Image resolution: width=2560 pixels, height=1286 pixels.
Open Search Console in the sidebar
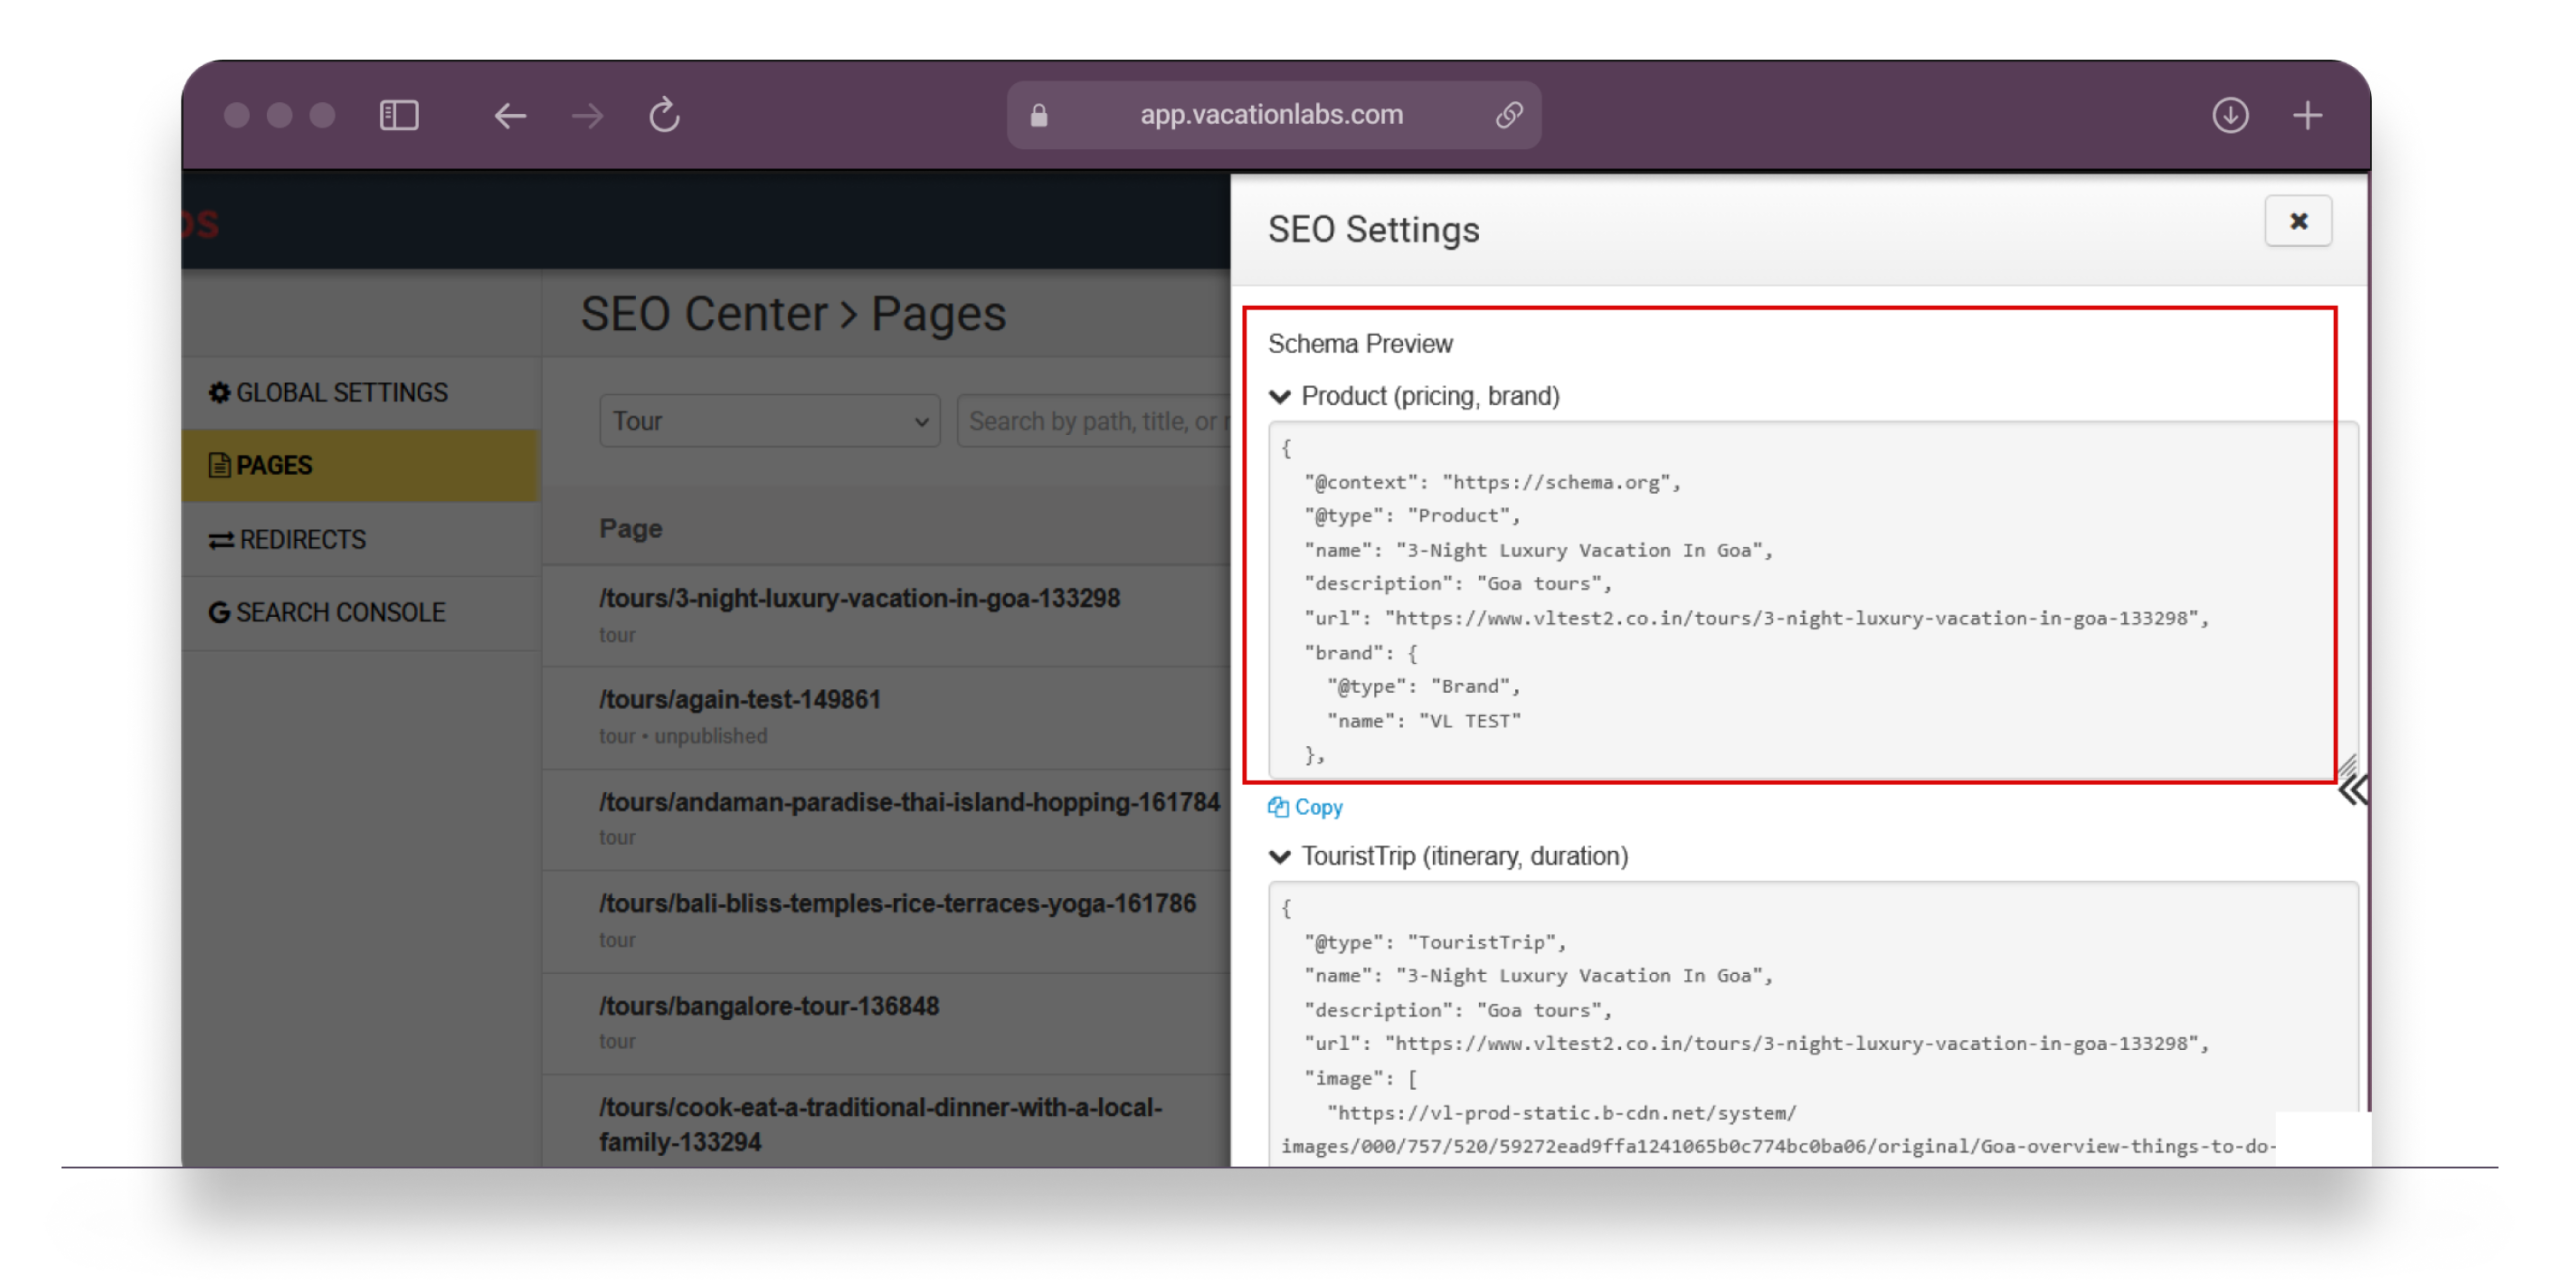(x=327, y=613)
